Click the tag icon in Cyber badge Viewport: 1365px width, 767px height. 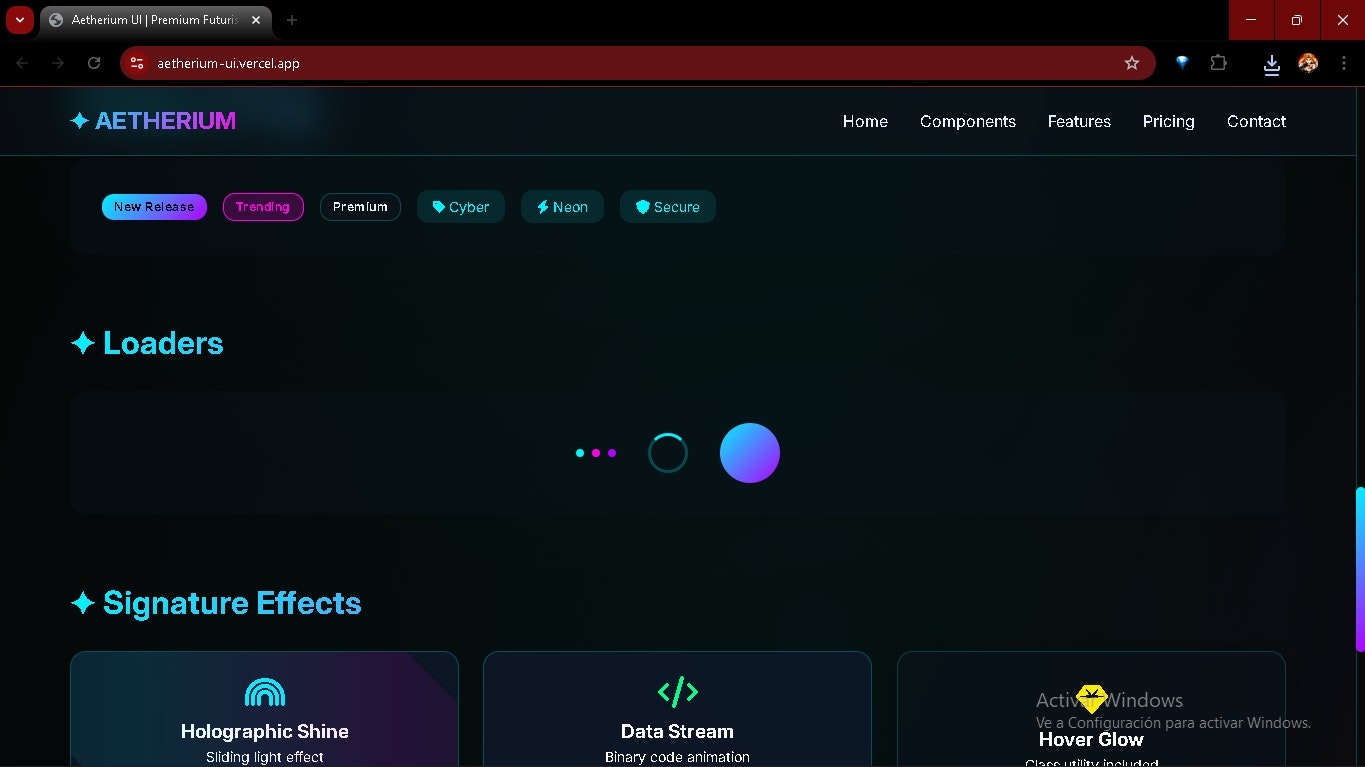click(x=438, y=207)
